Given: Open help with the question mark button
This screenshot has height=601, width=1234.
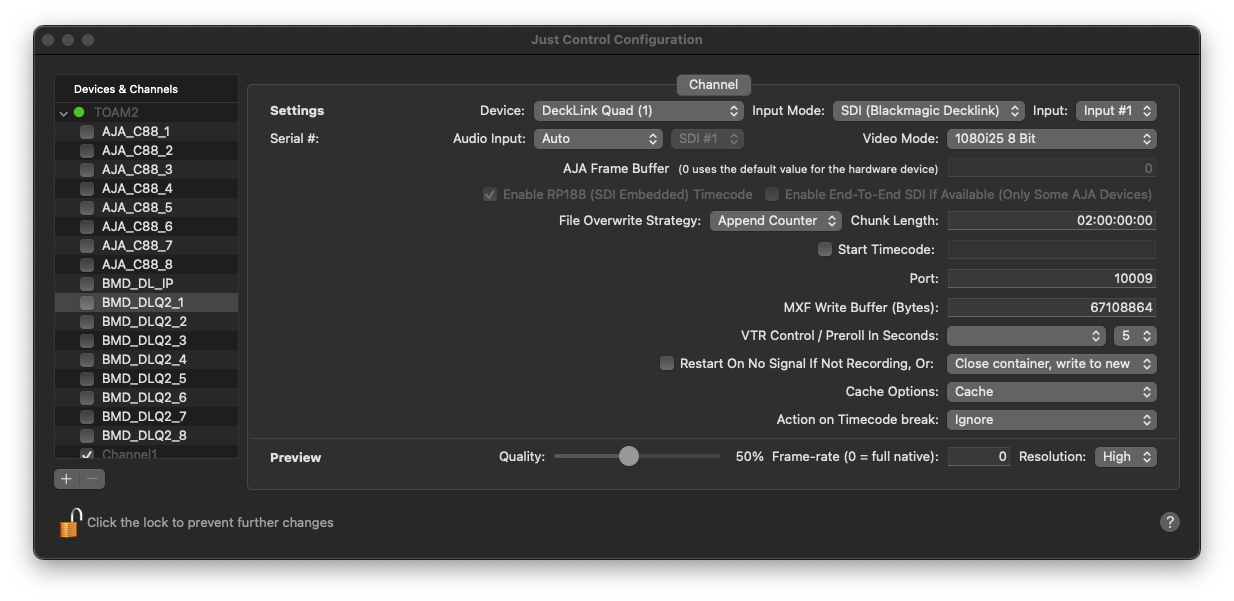Looking at the screenshot, I should point(1169,522).
